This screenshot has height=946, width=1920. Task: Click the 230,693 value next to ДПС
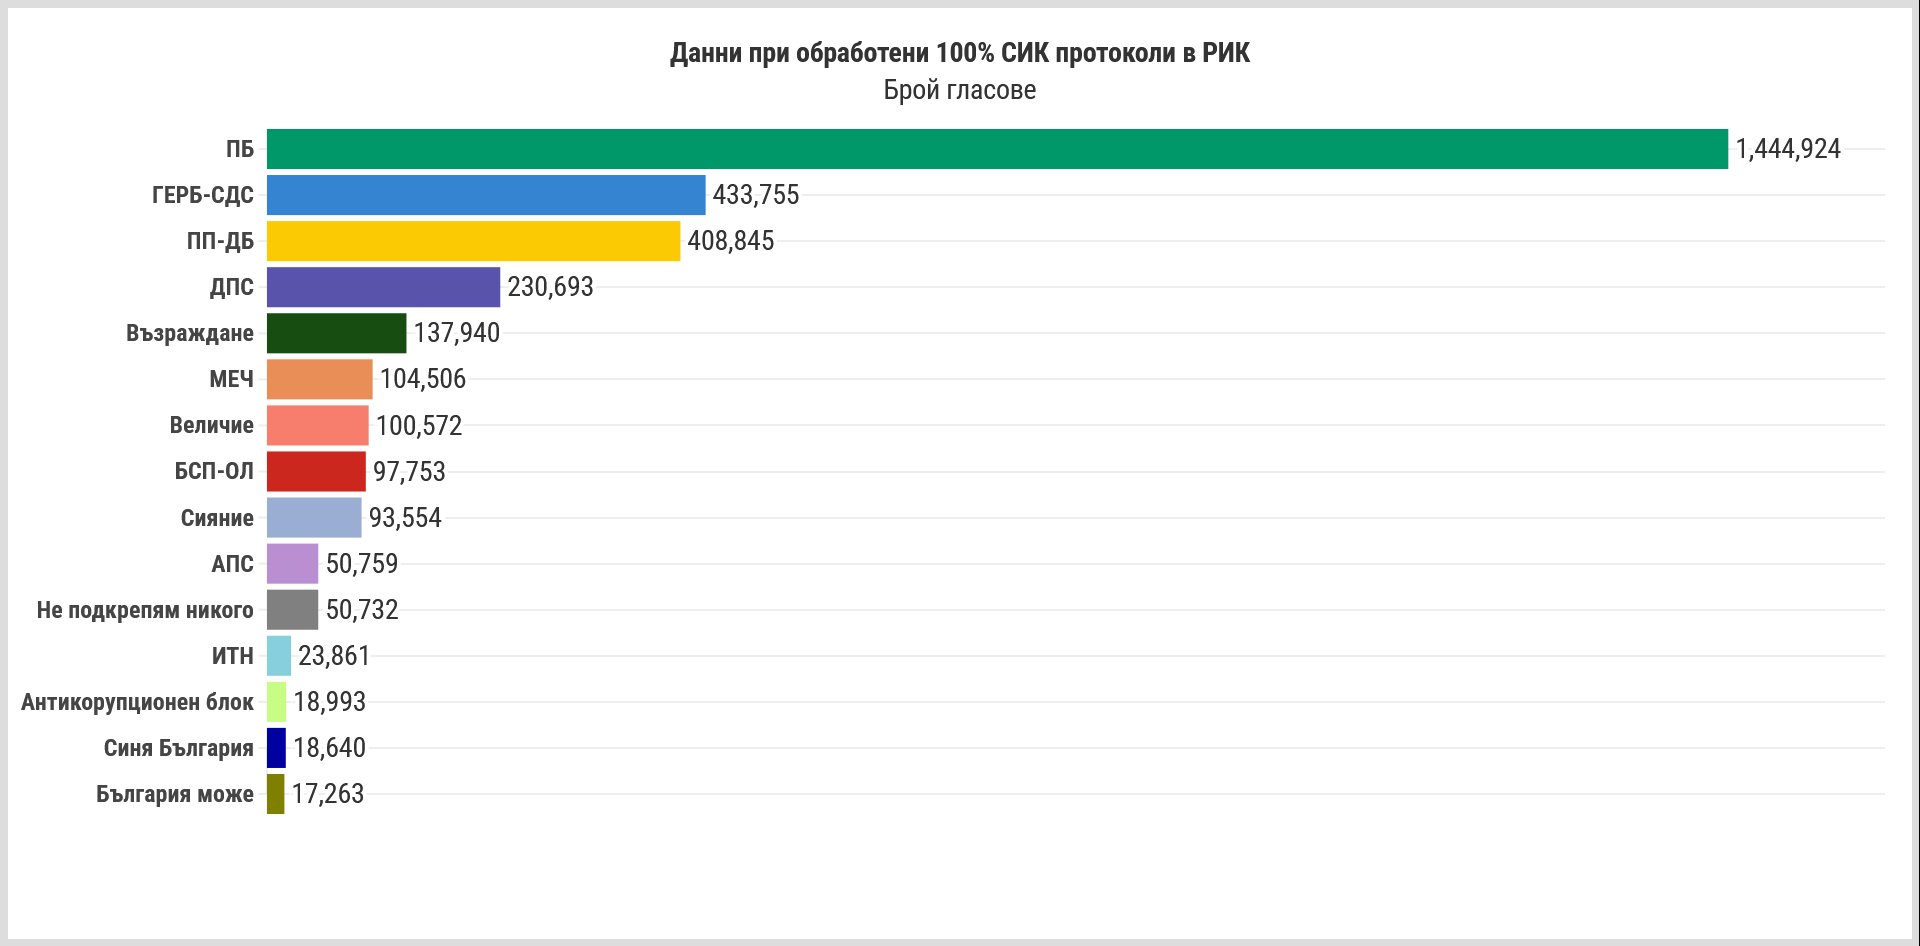point(550,287)
